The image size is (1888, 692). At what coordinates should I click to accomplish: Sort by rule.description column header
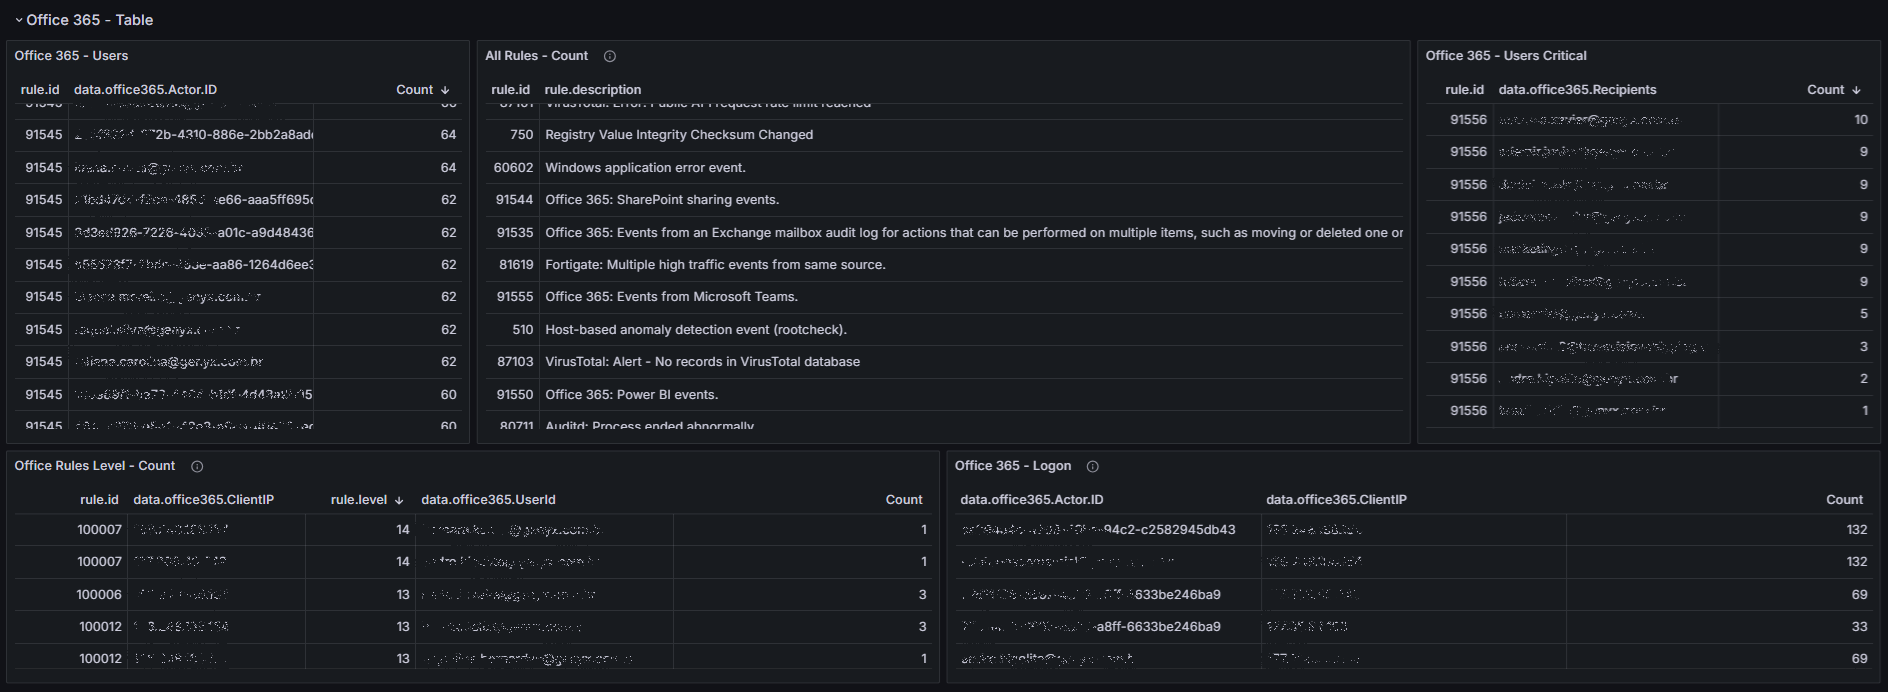coord(593,90)
